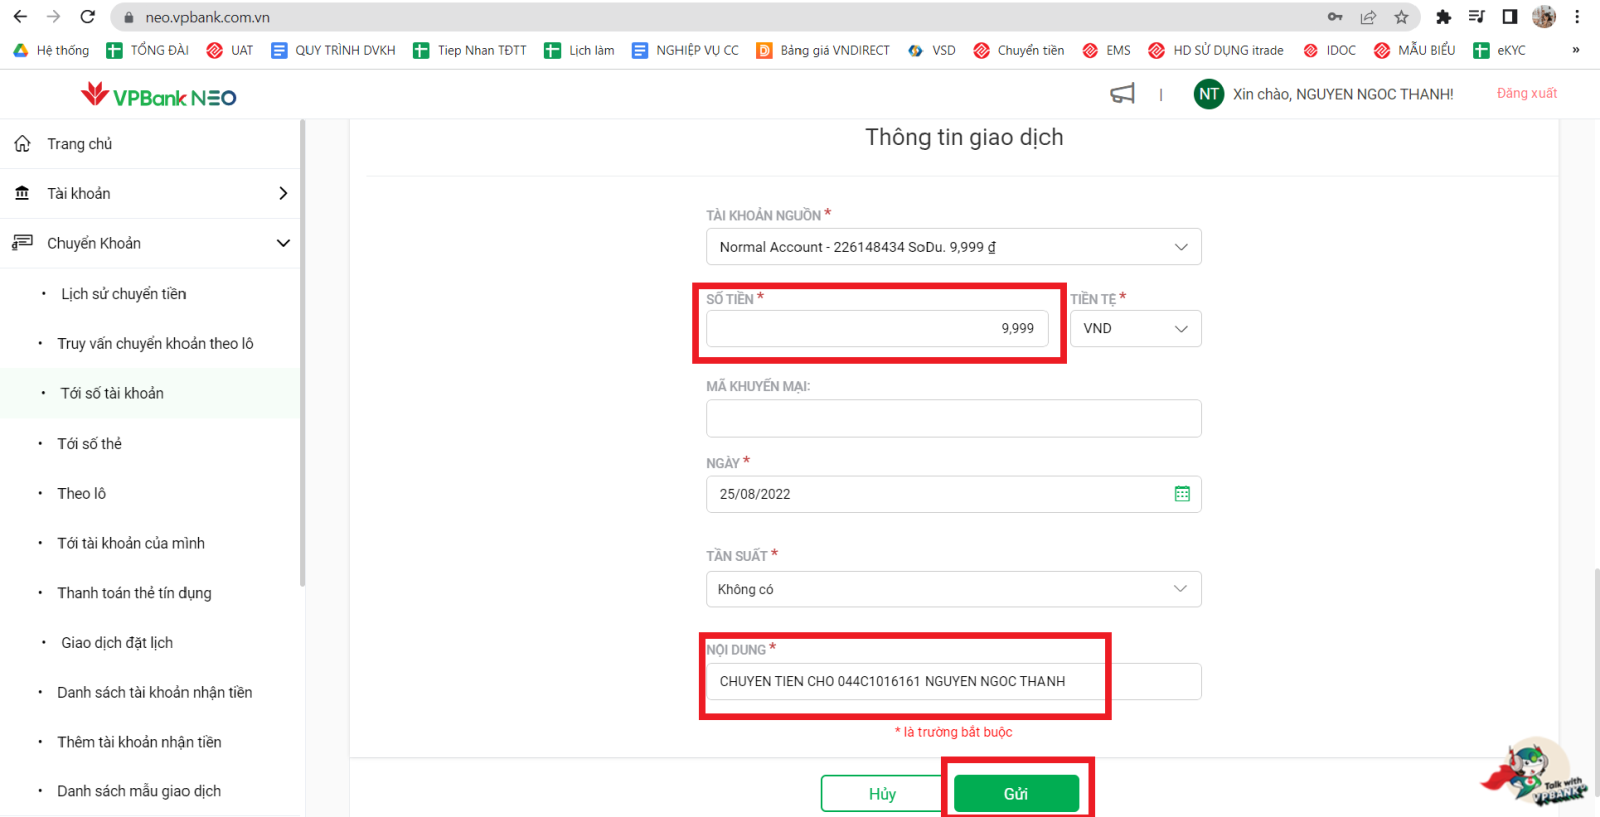This screenshot has width=1600, height=817.
Task: Select Lịch sử chuyển tiền menu item
Action: point(124,294)
